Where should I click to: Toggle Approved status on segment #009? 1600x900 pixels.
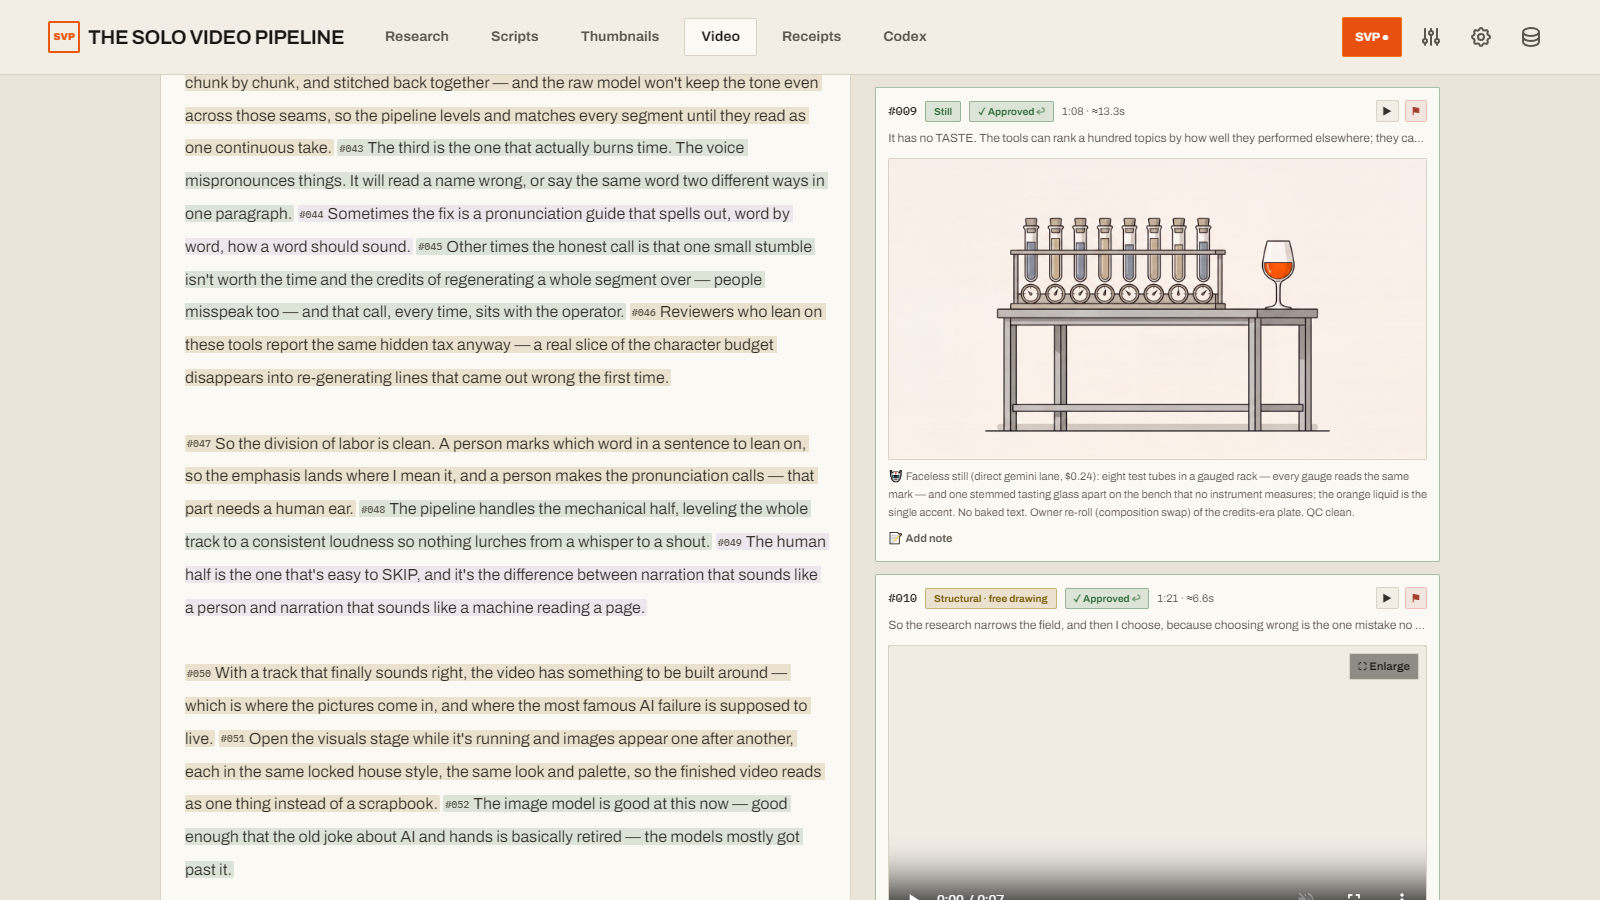coord(1011,111)
